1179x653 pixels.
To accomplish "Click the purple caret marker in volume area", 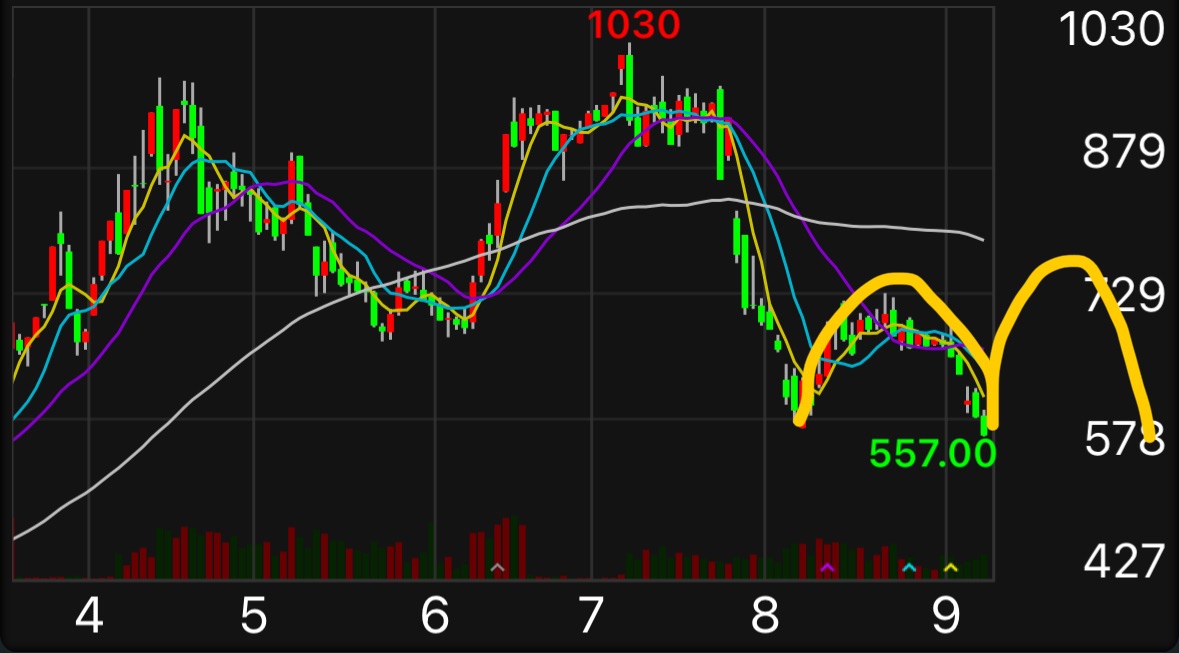I will pos(828,566).
